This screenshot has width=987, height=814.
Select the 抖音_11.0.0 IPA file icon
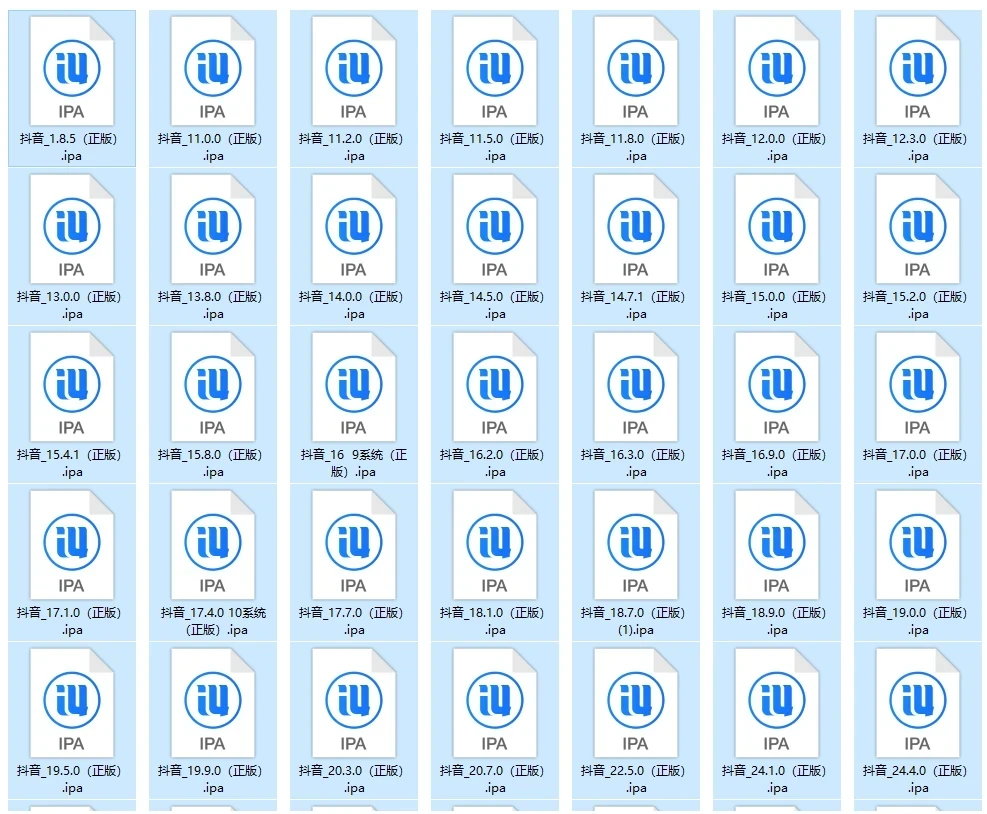point(213,71)
